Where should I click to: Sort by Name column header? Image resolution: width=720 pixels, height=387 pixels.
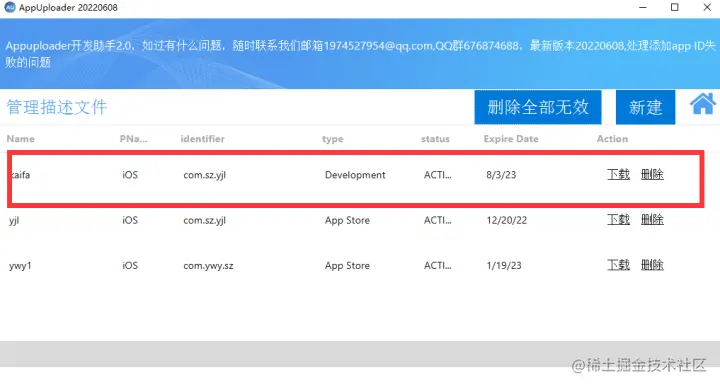(x=21, y=139)
